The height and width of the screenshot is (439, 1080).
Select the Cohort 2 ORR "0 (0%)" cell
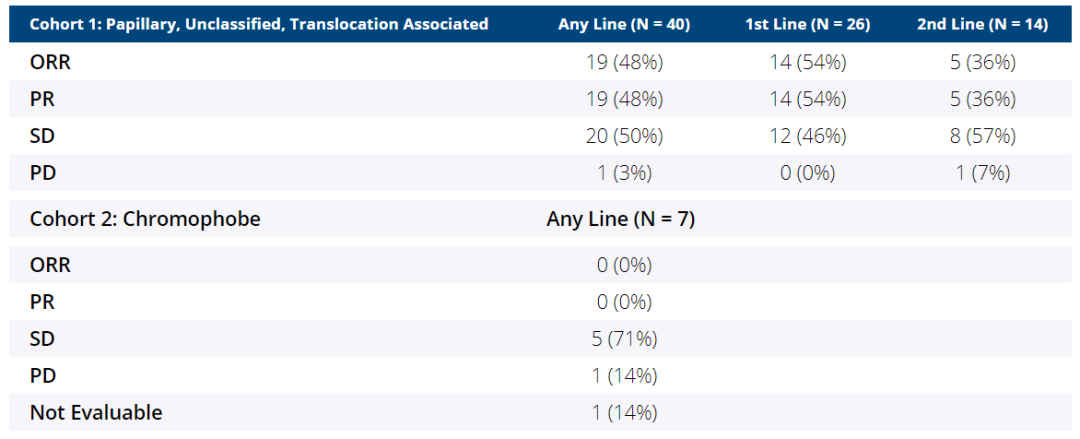point(624,265)
